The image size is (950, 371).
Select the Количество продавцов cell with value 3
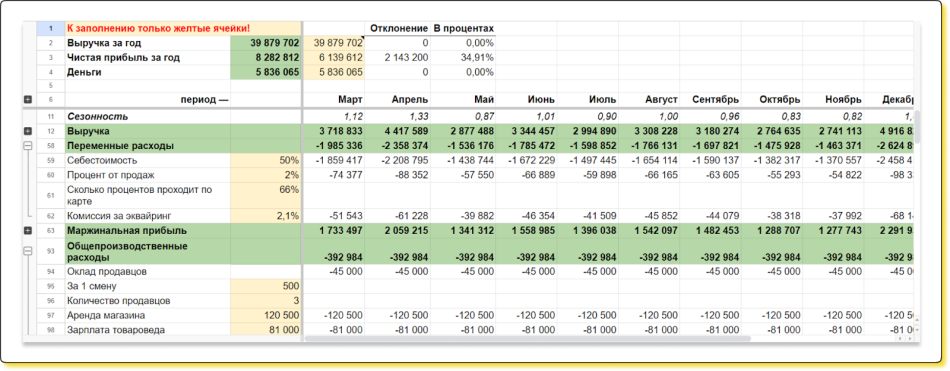click(265, 301)
